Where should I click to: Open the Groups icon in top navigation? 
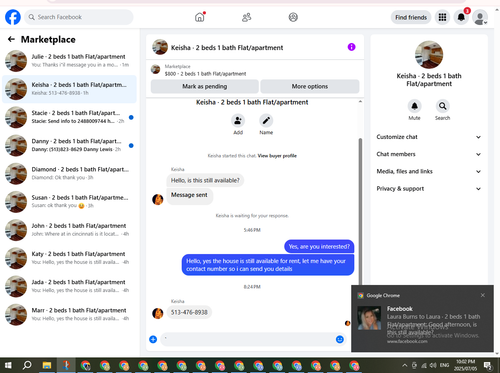(x=293, y=17)
